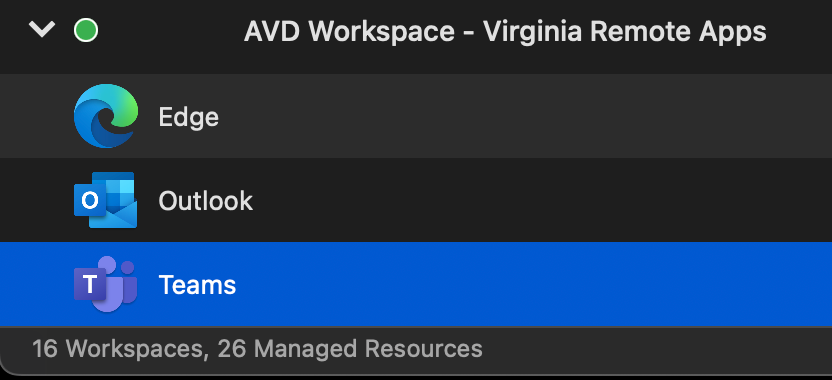832x380 pixels.
Task: Select the Edge text label
Action: tap(188, 117)
